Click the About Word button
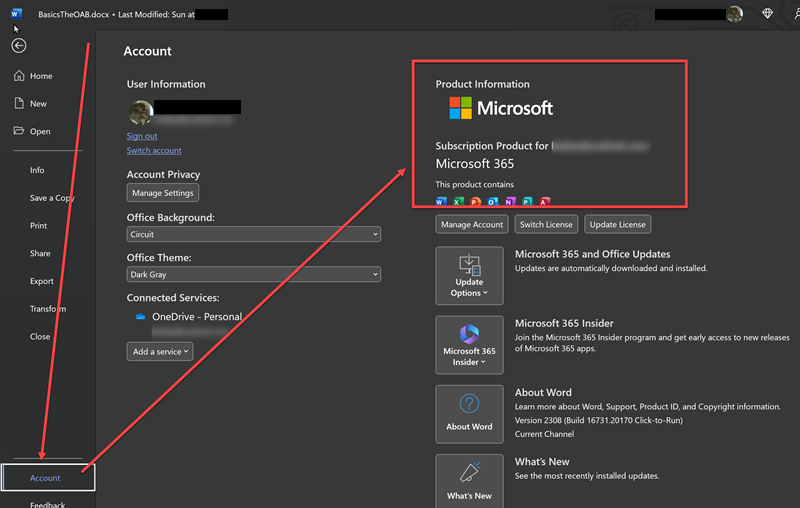The height and width of the screenshot is (508, 800). 469,414
